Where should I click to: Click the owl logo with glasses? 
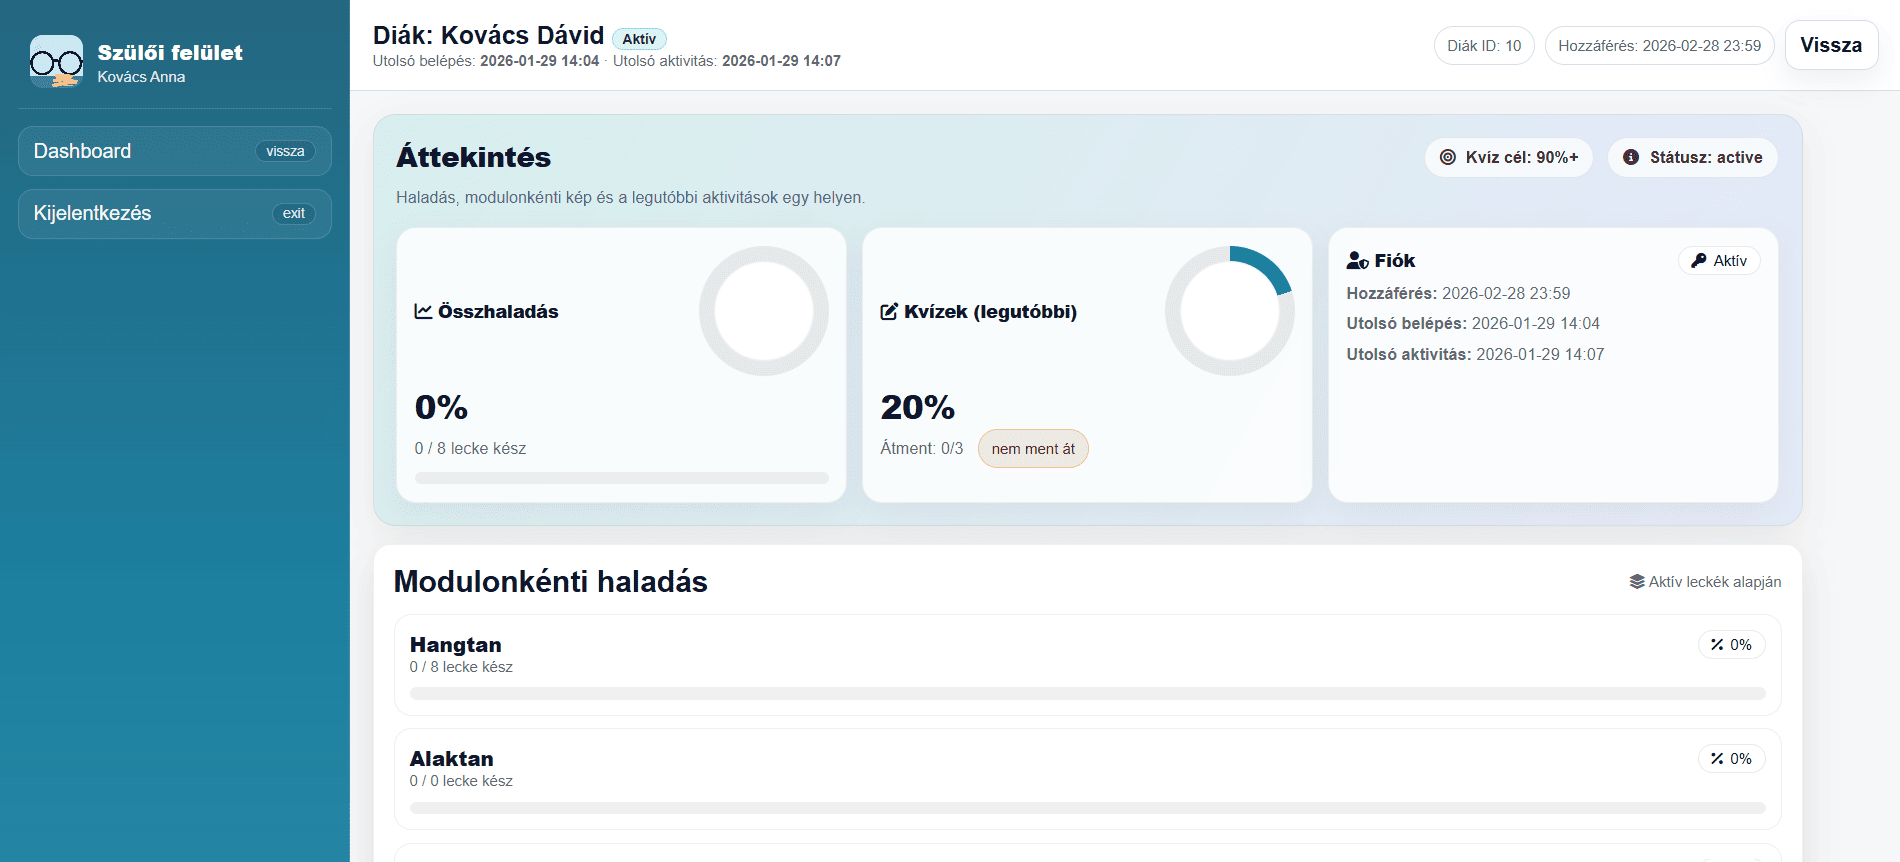56,62
